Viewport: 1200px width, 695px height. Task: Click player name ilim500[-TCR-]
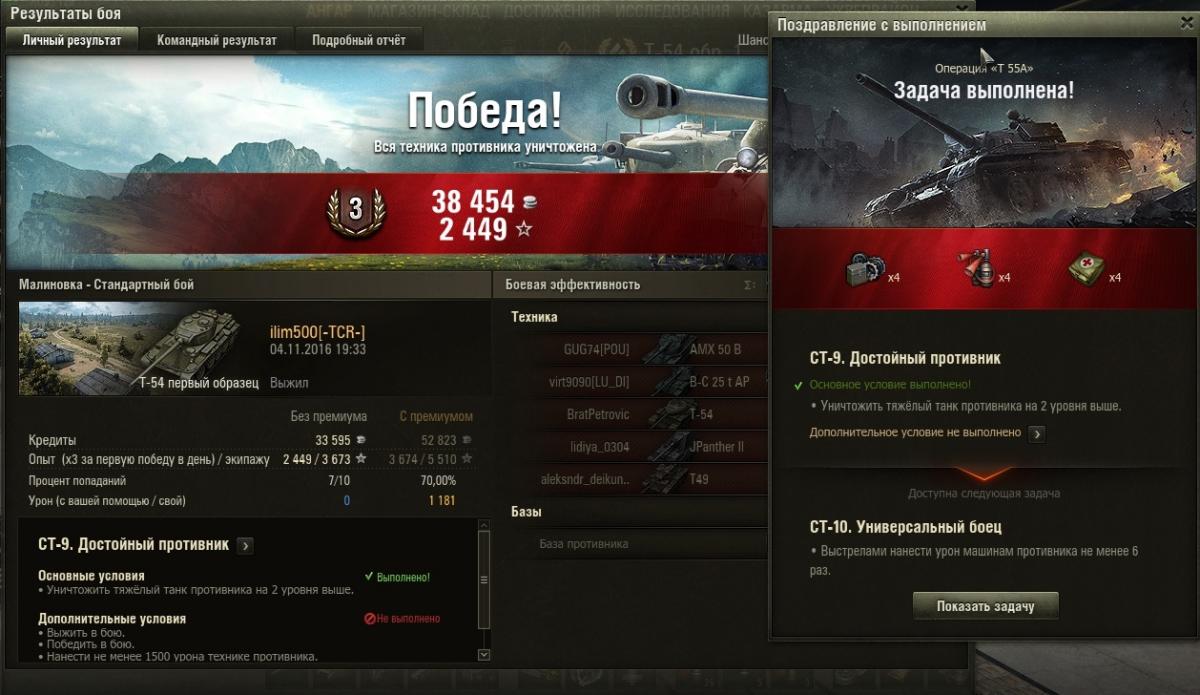318,332
